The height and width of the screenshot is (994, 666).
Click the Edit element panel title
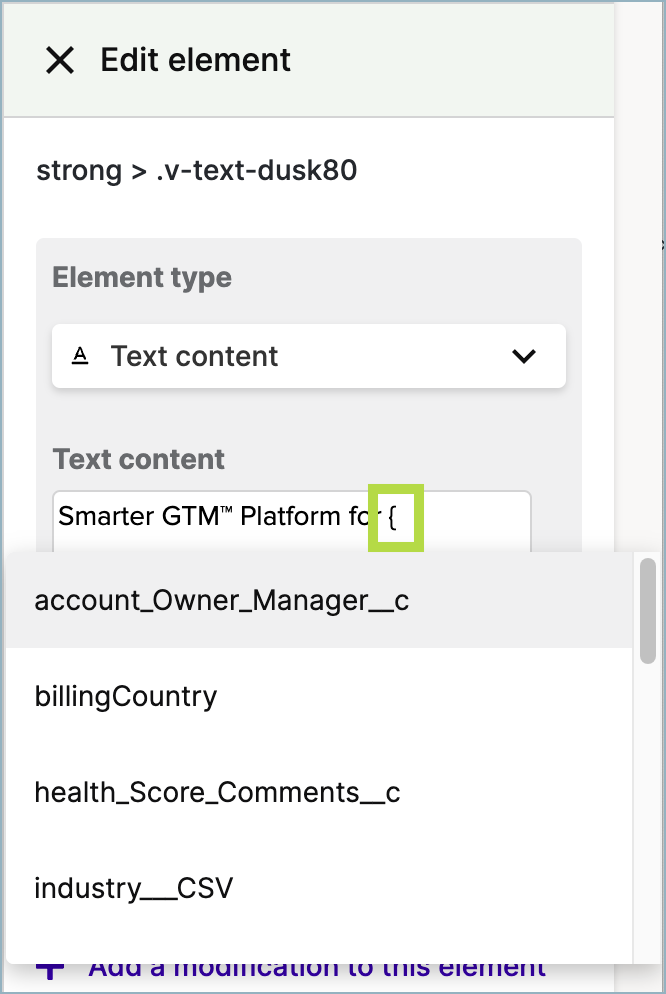point(195,61)
